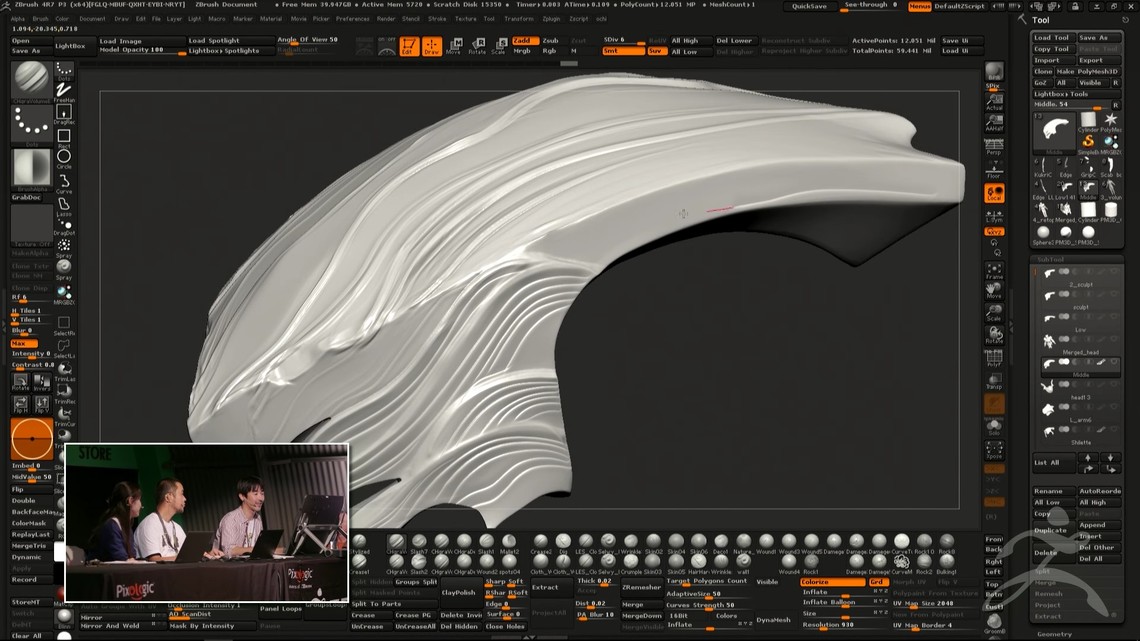Viewport: 1140px width, 641px height.
Task: Click the Frame view icon
Action: (x=994, y=271)
